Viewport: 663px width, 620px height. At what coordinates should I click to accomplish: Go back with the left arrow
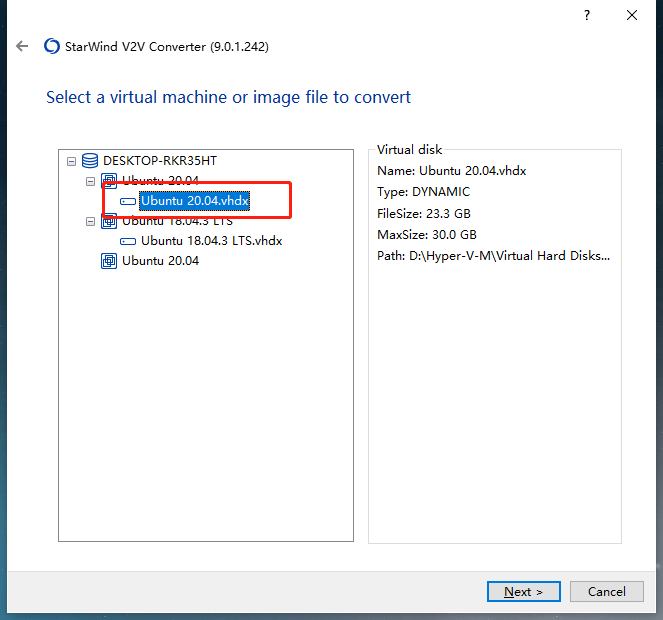click(22, 46)
